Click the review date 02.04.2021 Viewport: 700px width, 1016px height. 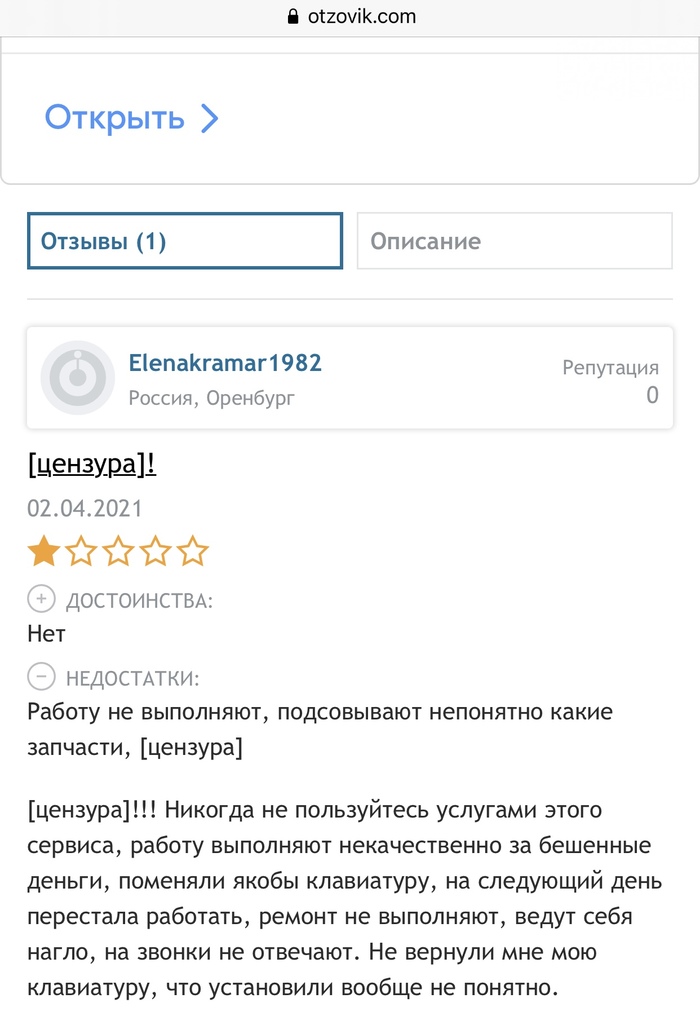[x=85, y=508]
